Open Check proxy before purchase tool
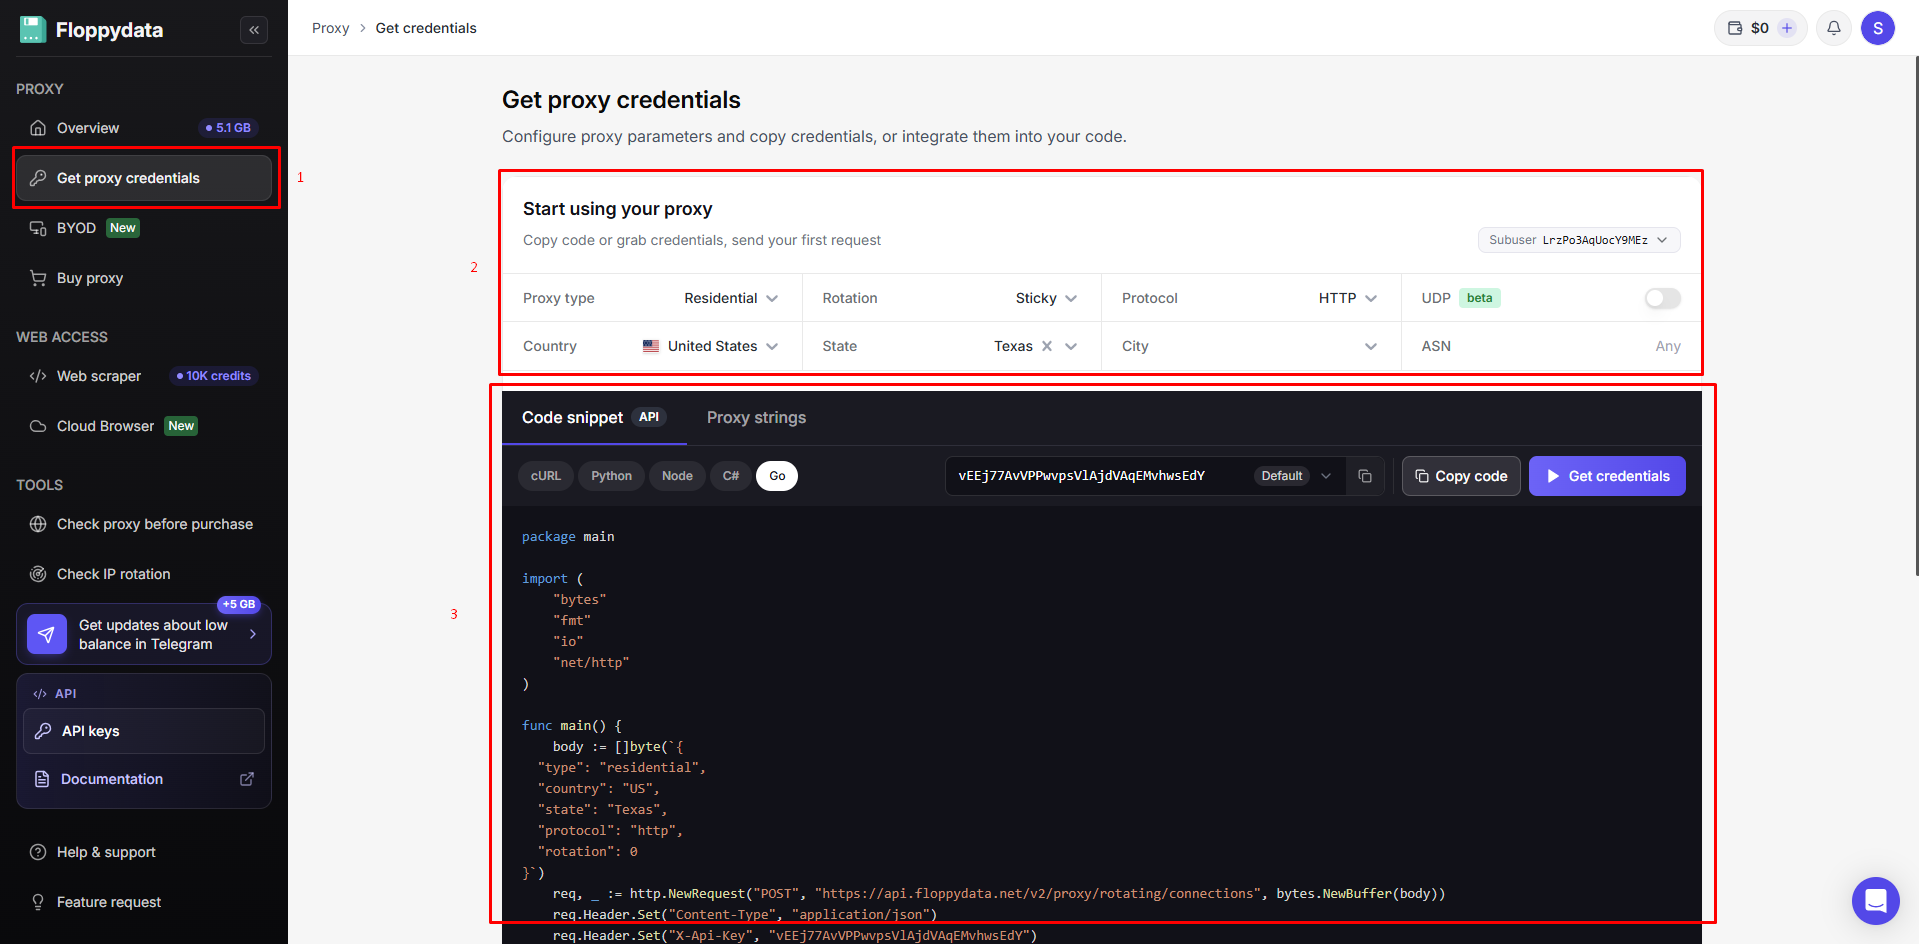1919x944 pixels. (x=144, y=524)
